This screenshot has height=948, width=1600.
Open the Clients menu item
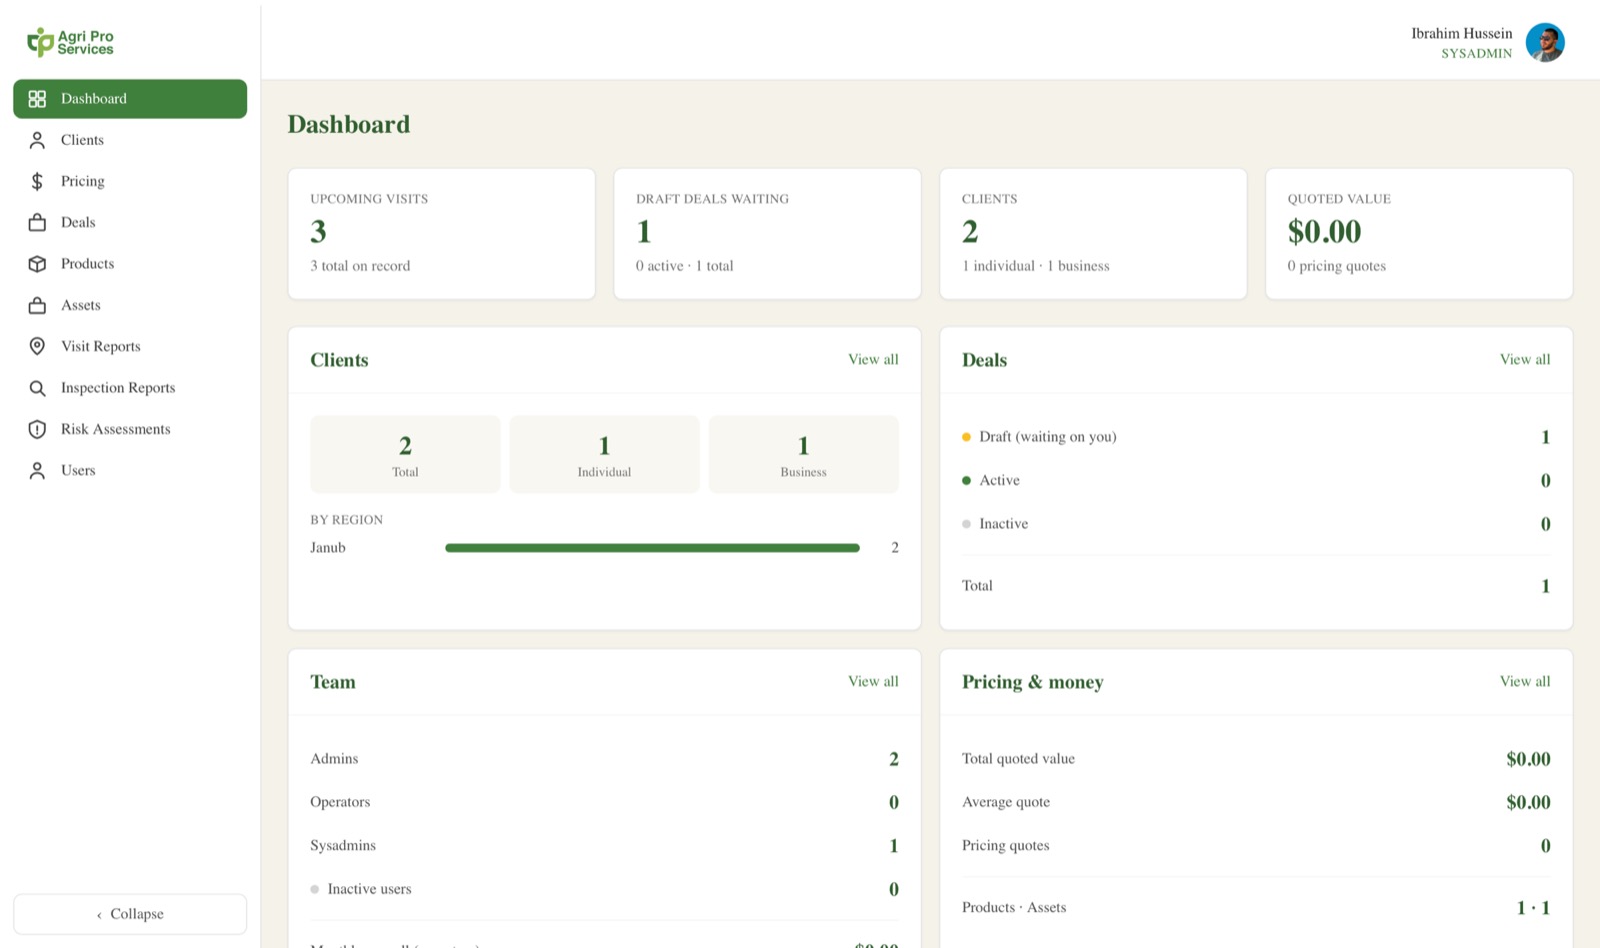(130, 140)
